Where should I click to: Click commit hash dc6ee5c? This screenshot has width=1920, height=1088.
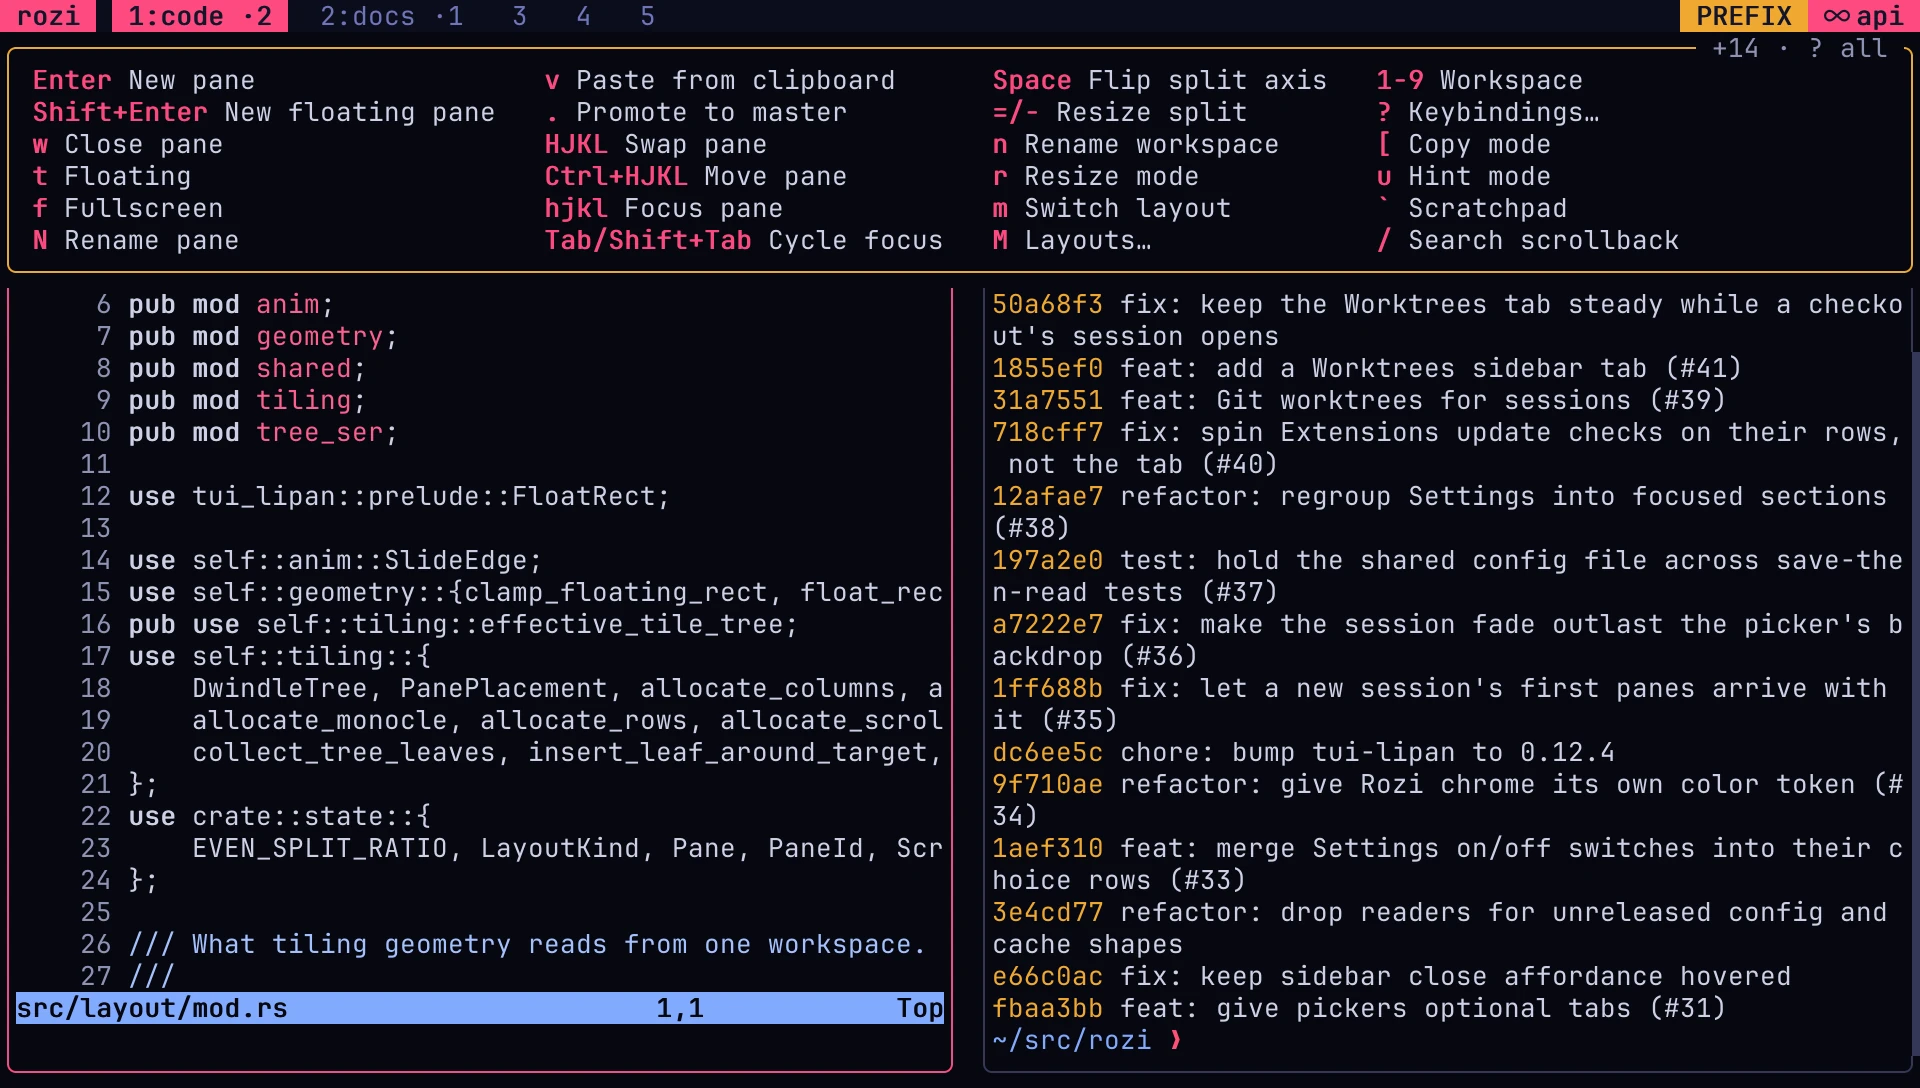1048,752
